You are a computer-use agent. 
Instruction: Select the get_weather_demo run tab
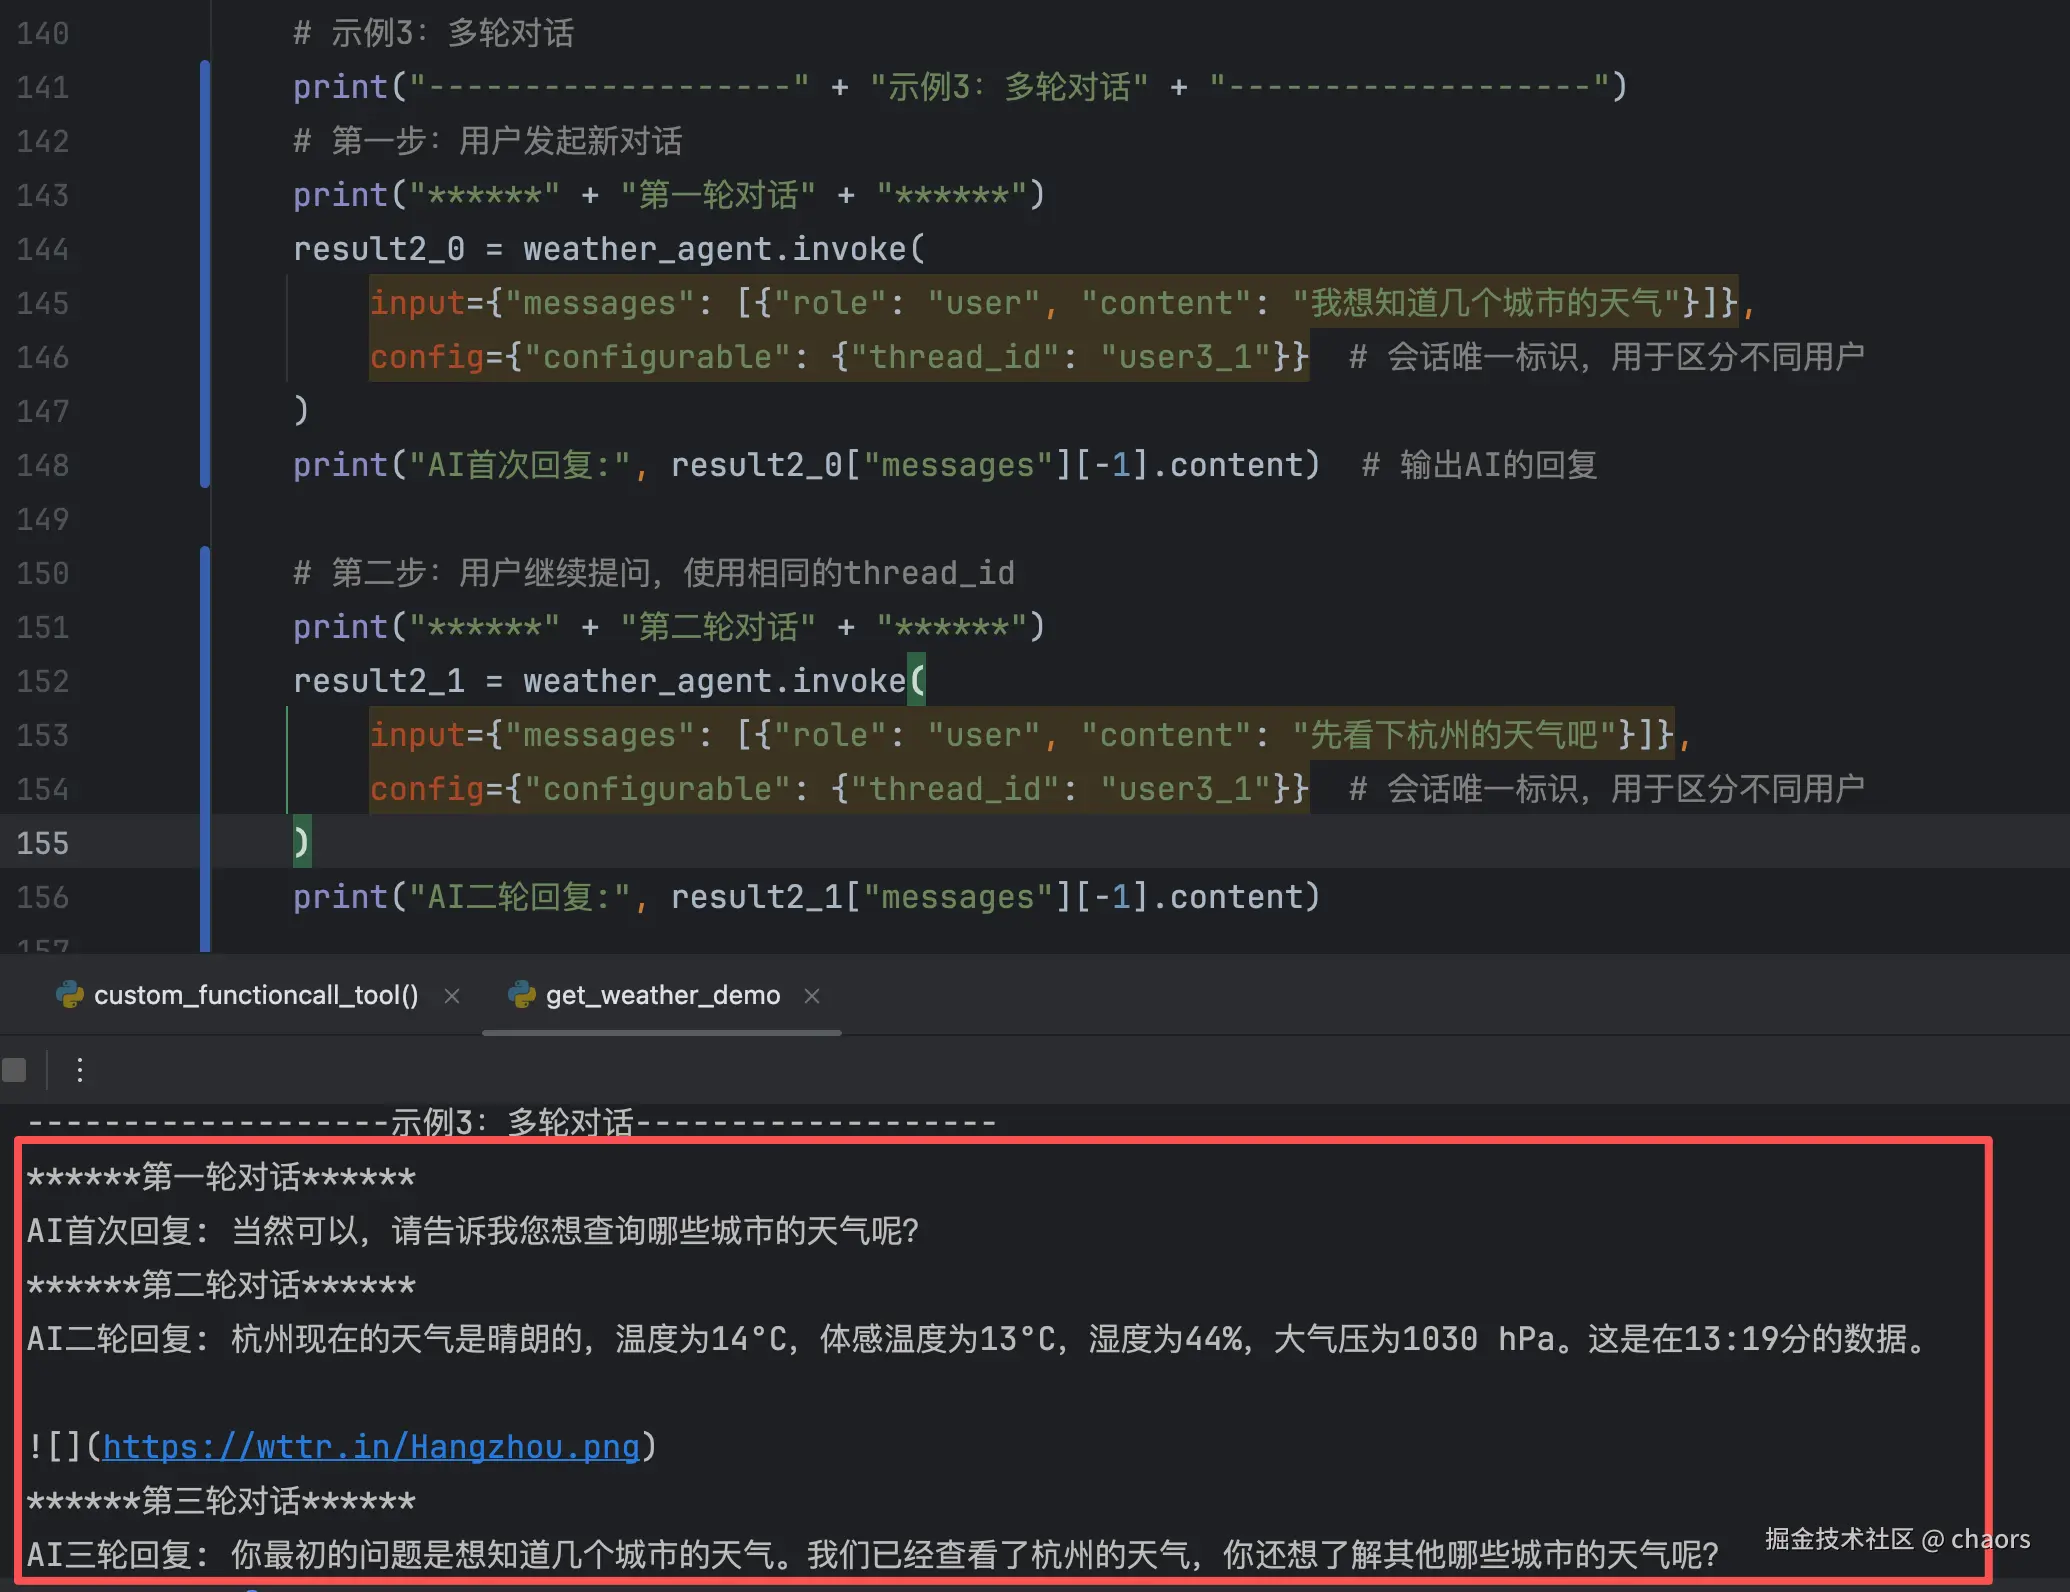(662, 995)
